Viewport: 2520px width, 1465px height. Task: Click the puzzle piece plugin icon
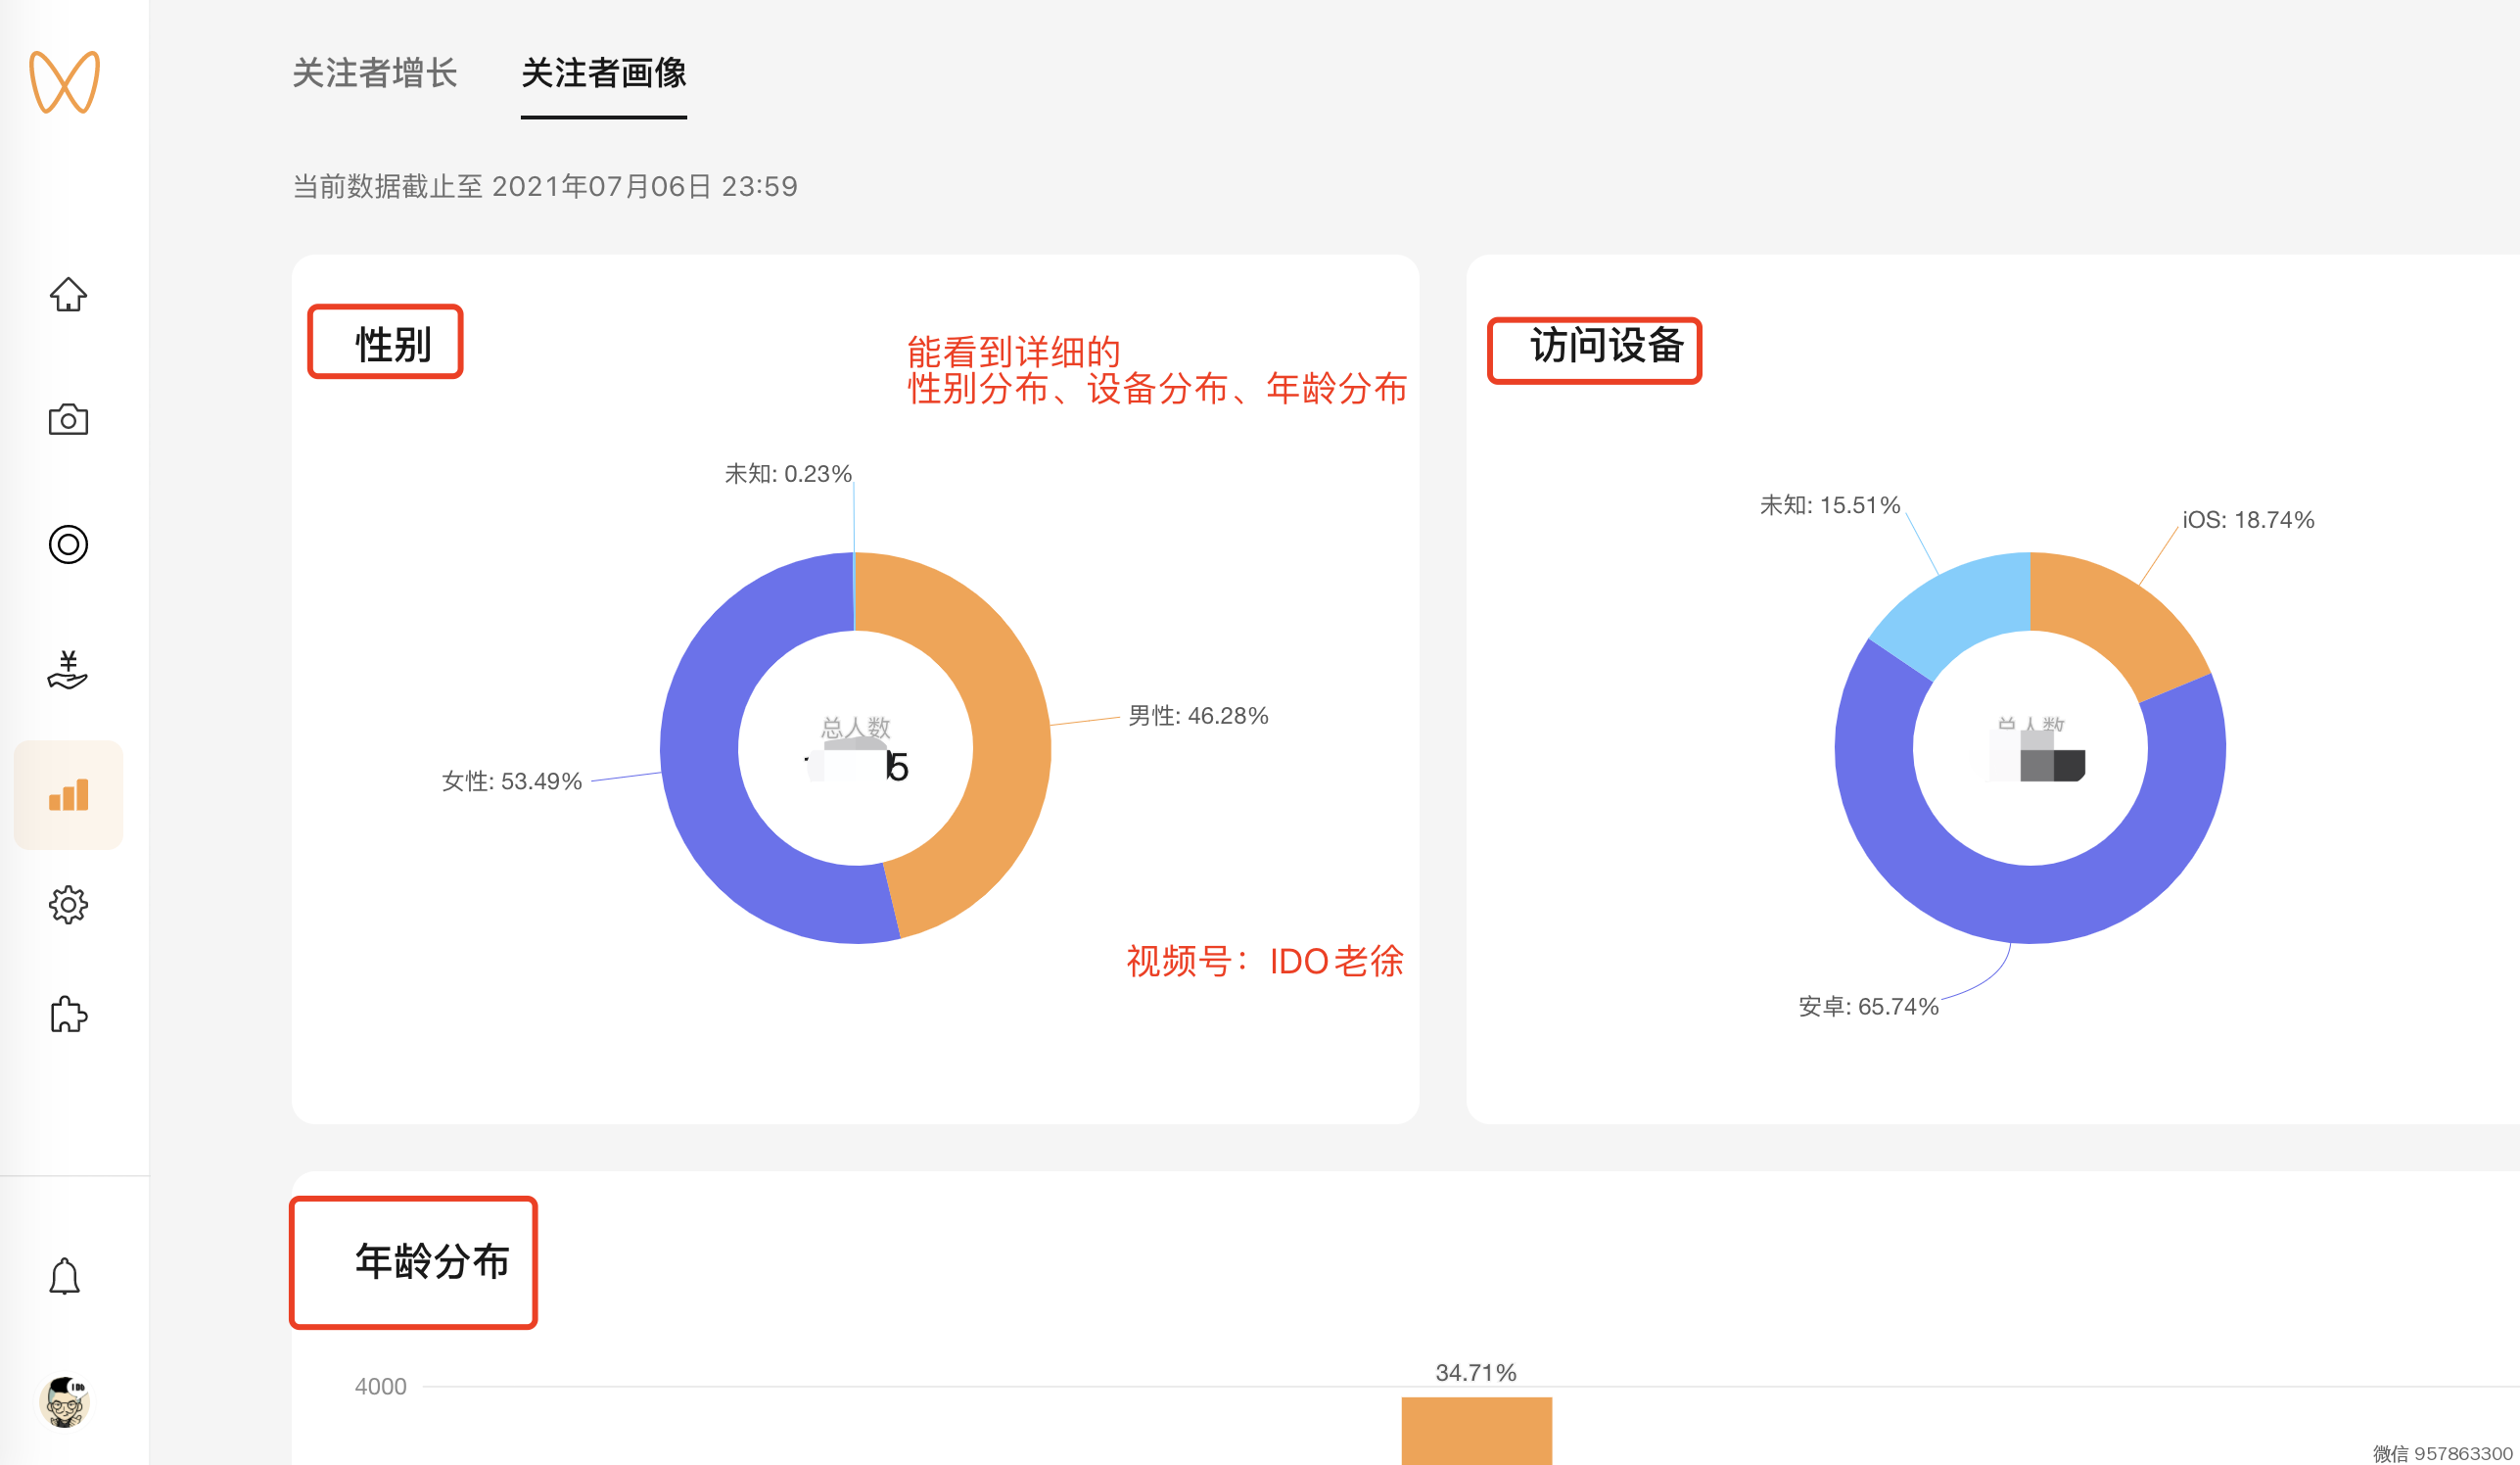(68, 1014)
